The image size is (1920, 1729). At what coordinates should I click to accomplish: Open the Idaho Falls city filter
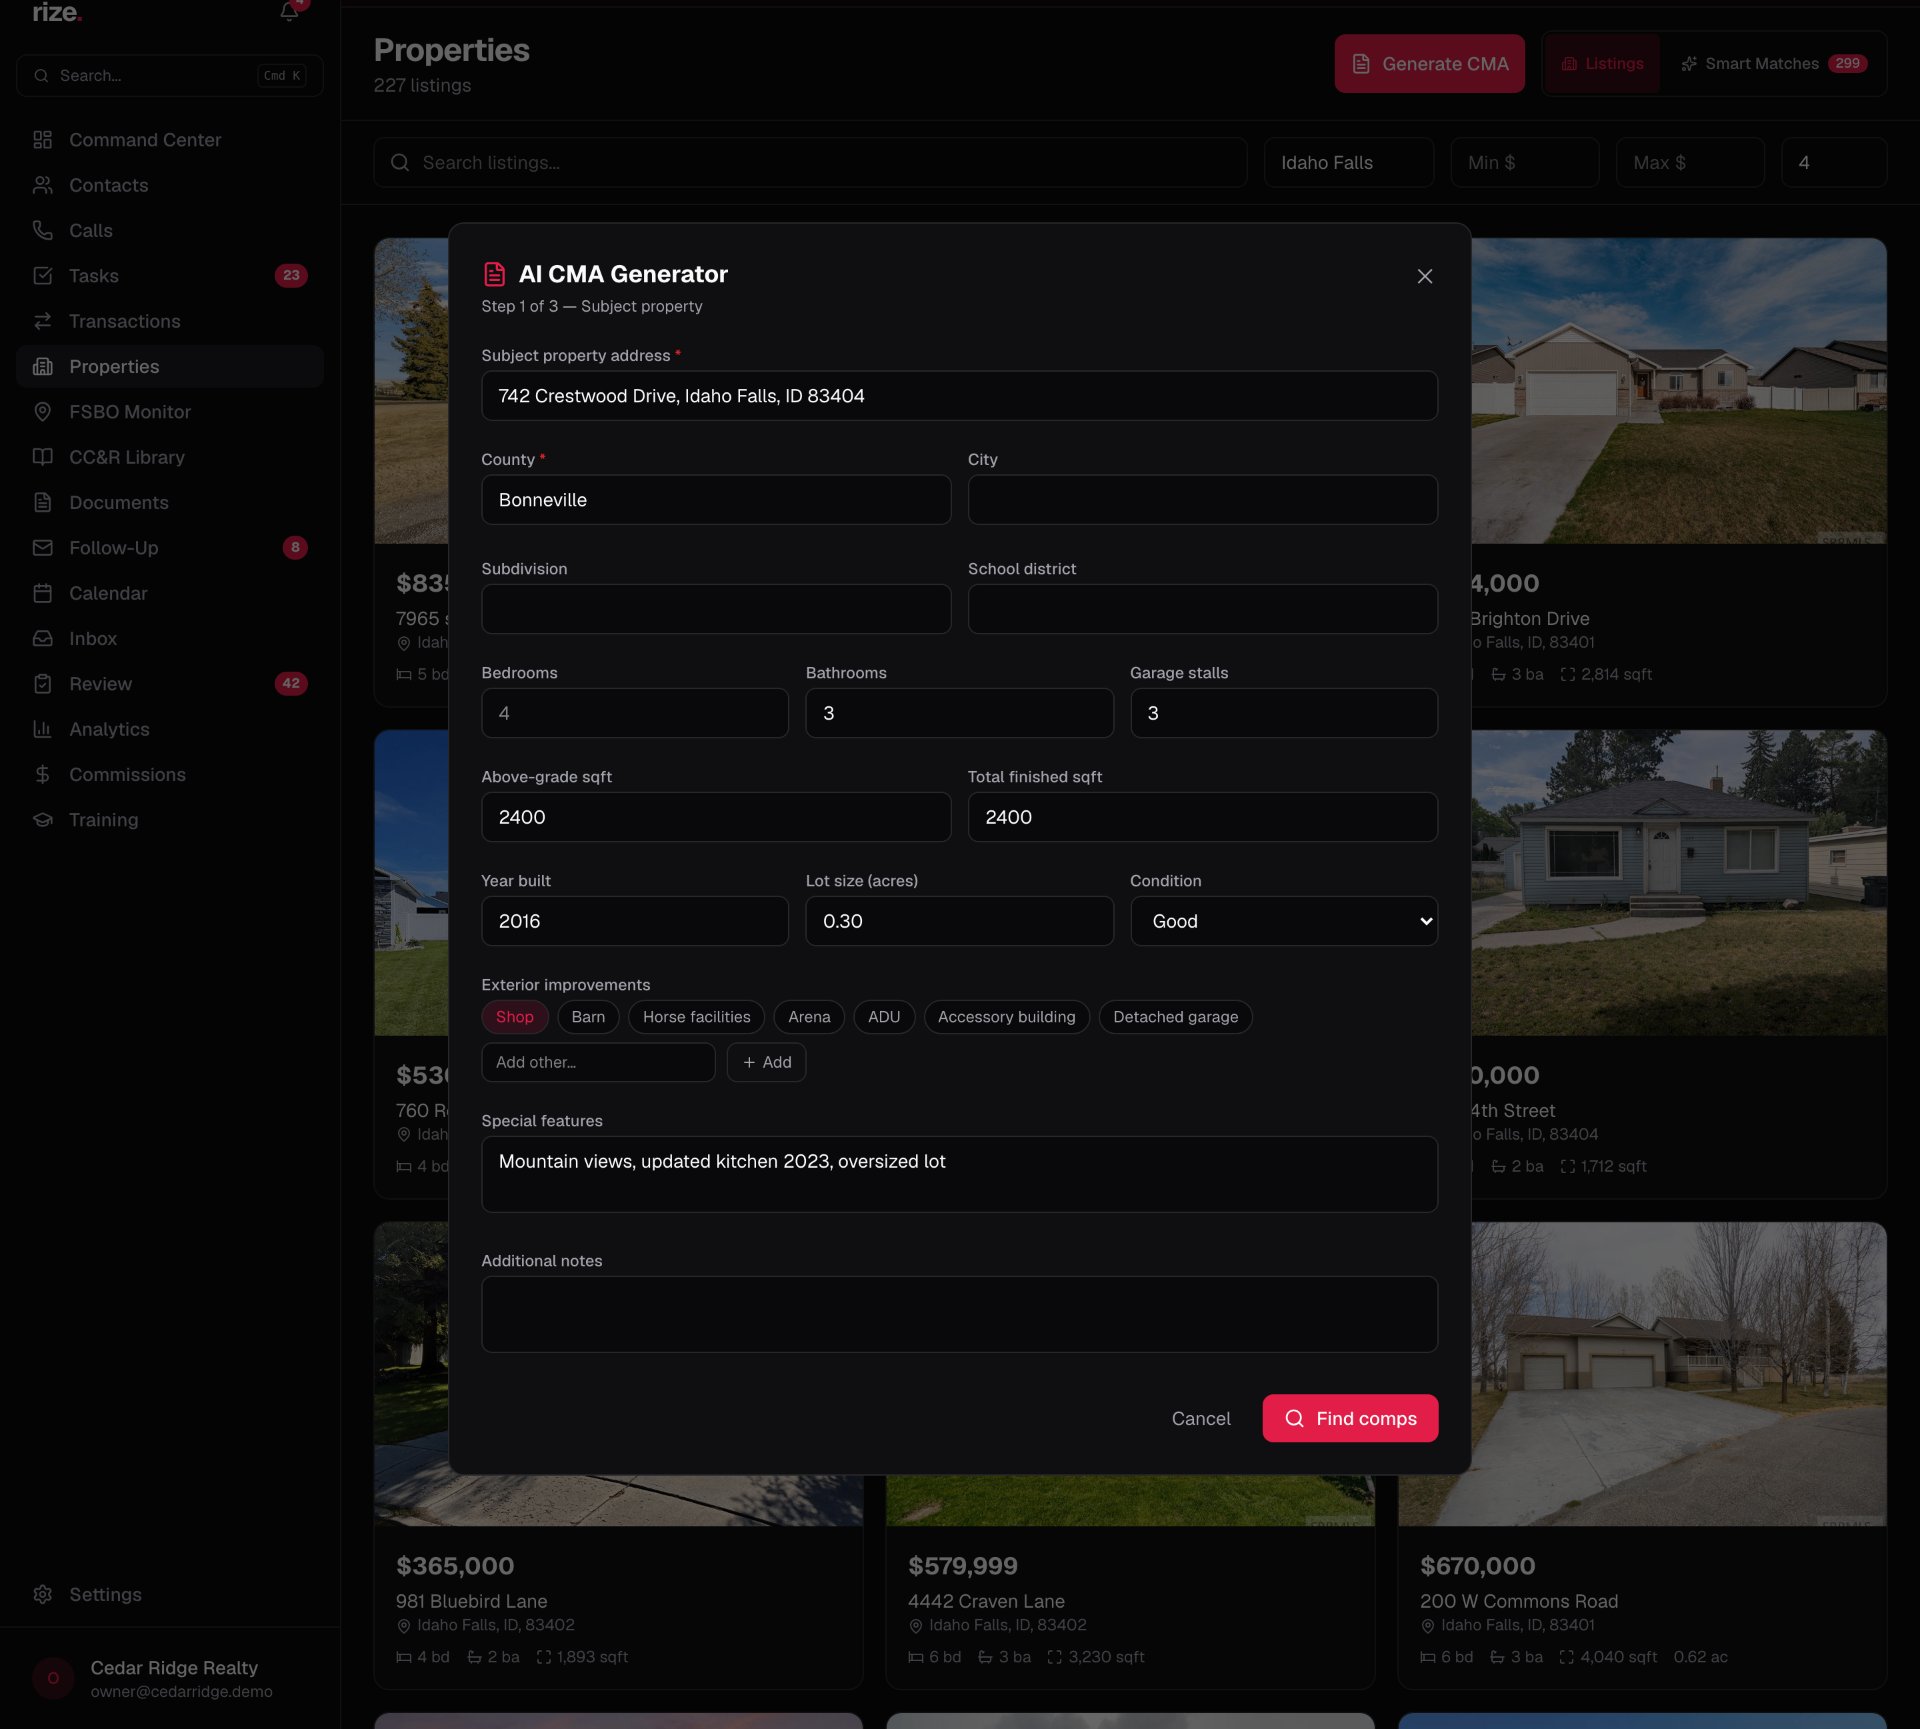pos(1348,162)
